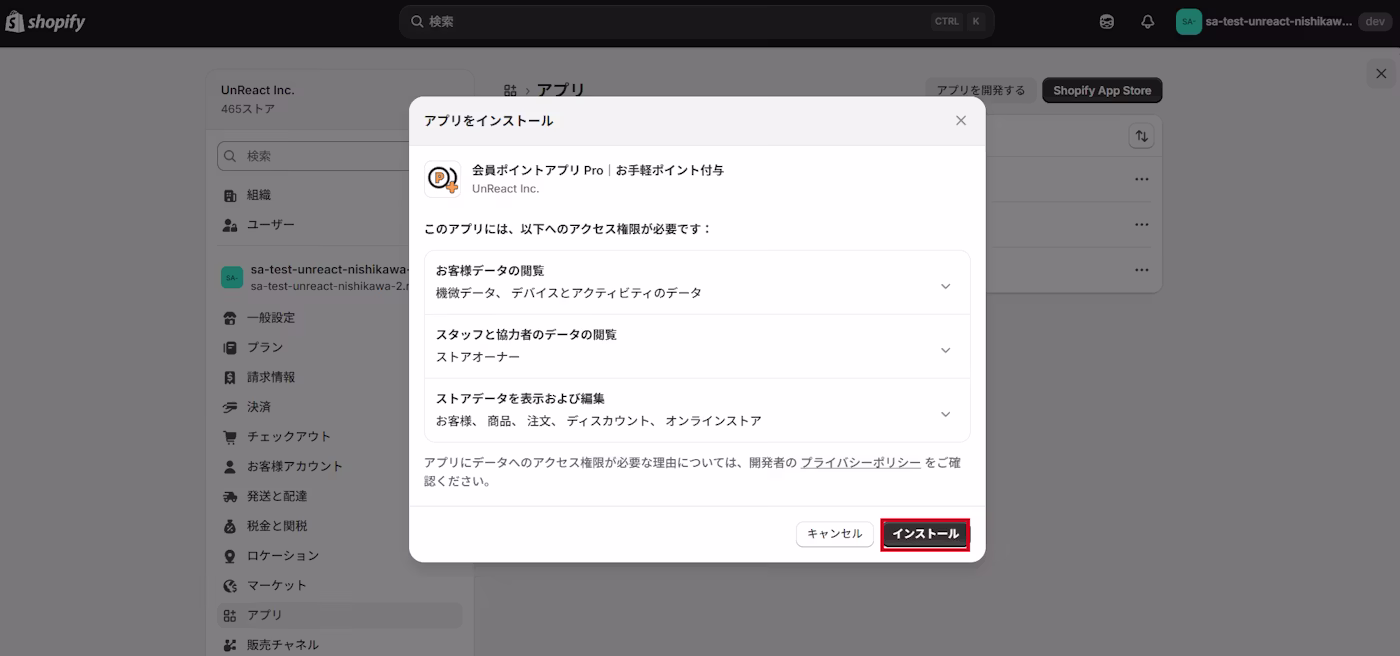
Task: Click the breadcrumb icon before アプリ
Action: (x=511, y=90)
